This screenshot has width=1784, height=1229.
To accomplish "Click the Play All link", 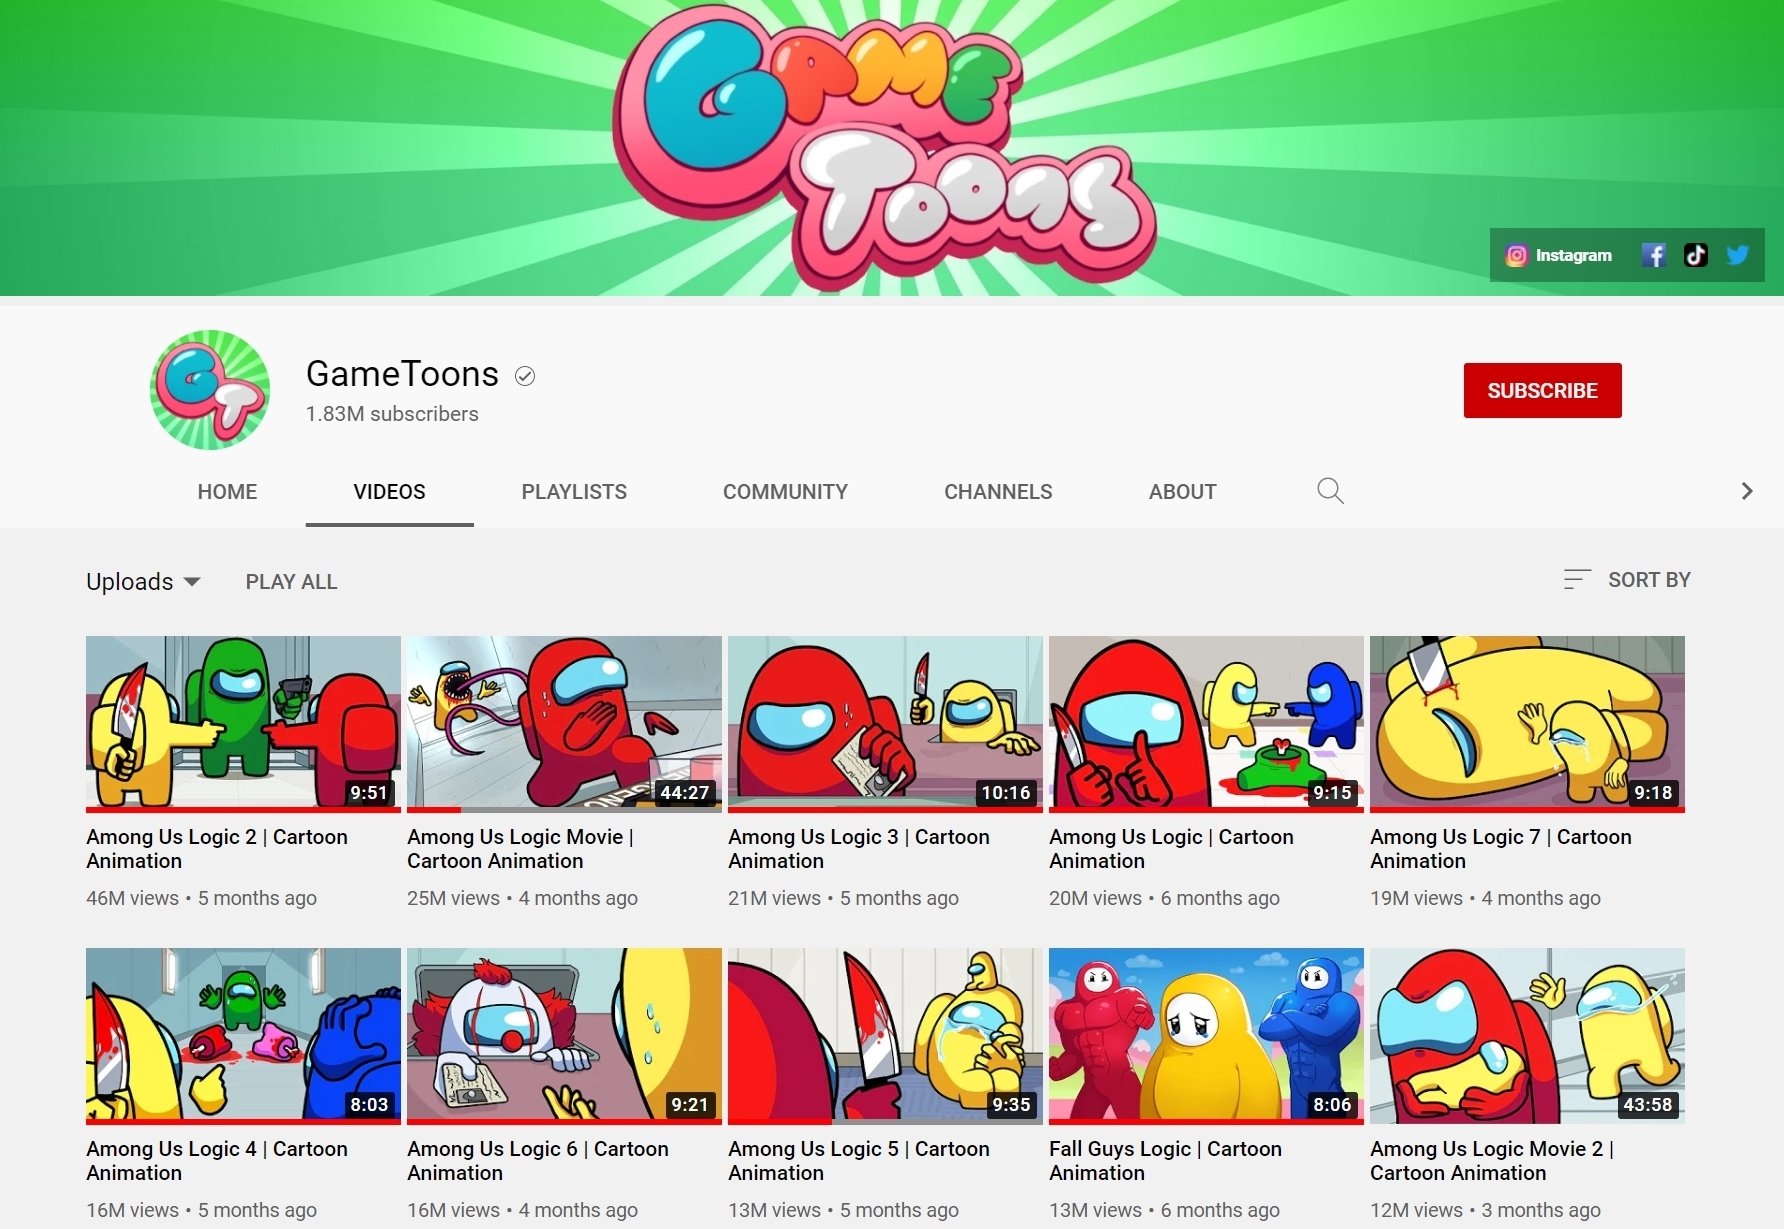I will pos(291,581).
